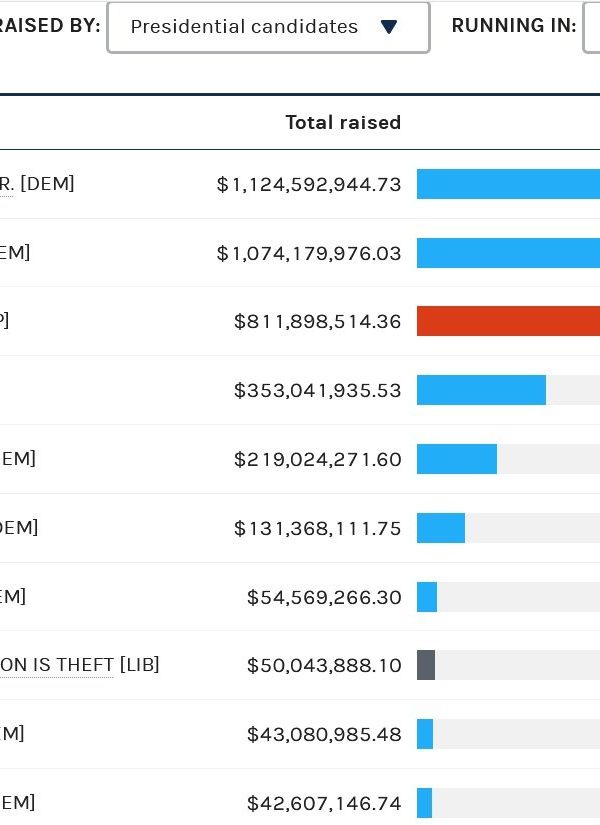The image size is (600, 825).
Task: Click the $43,080,985.48 amount
Action: pyautogui.click(x=324, y=734)
